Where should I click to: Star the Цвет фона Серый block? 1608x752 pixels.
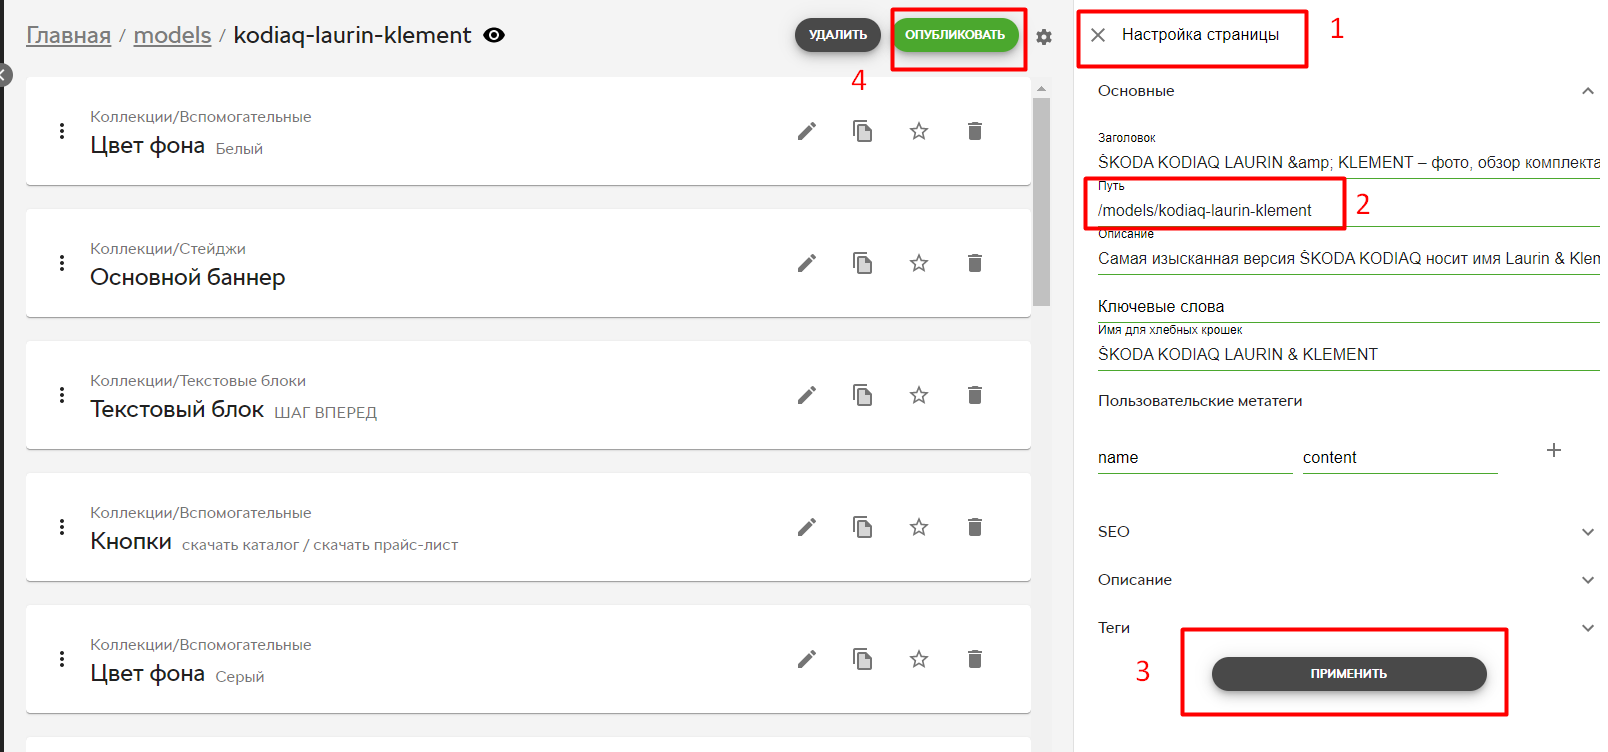[919, 659]
